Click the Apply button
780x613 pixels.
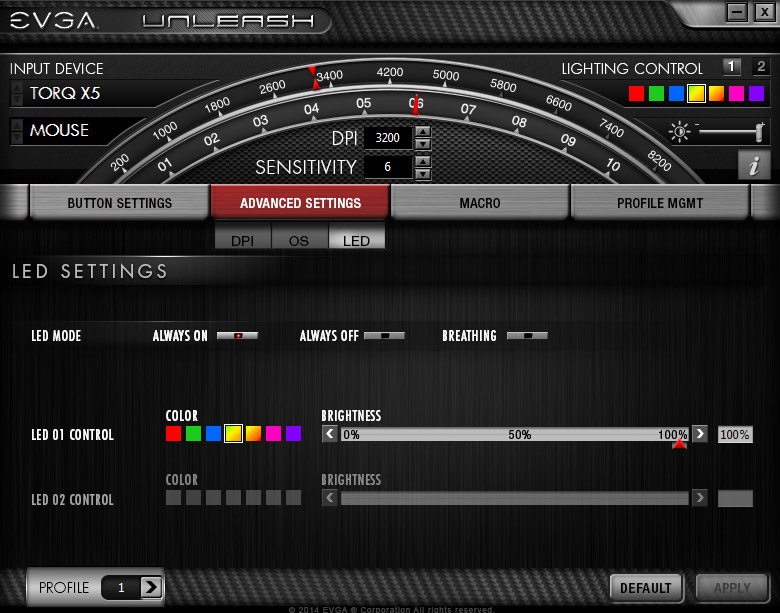(x=732, y=588)
